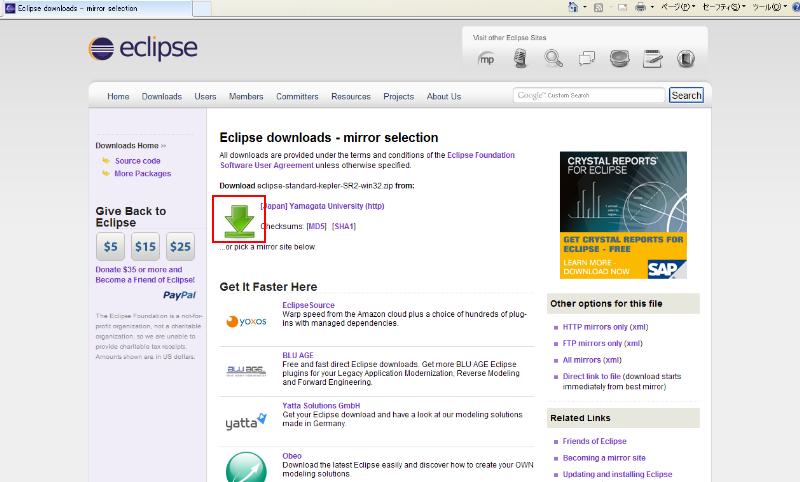Screen dimensions: 800x482
Task: Go to Home in site navigation
Action: (x=118, y=96)
